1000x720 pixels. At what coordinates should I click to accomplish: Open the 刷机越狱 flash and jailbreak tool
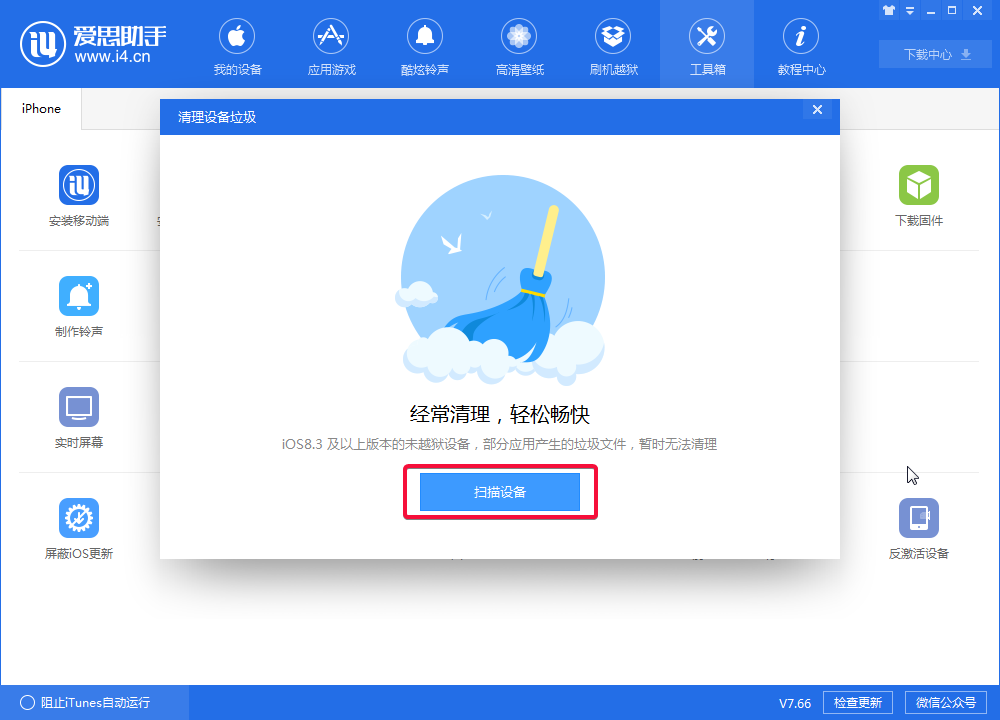coord(613,45)
